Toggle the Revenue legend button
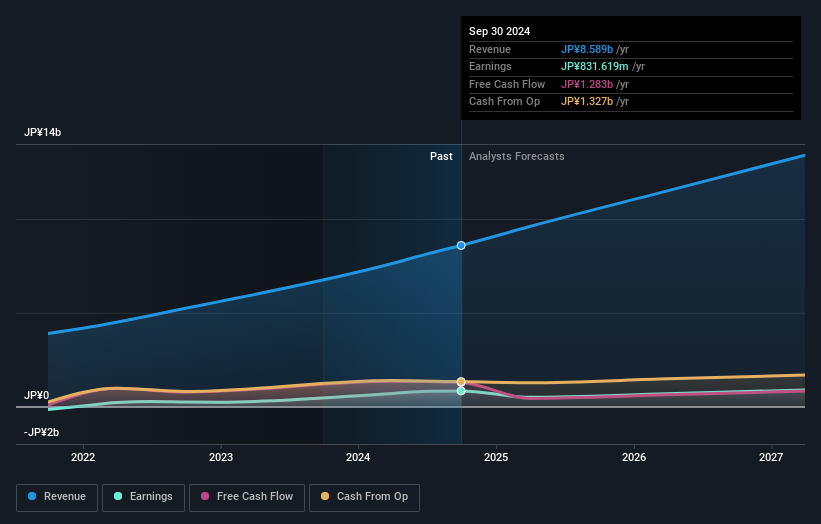Viewport: 821px width, 524px height. 57,497
